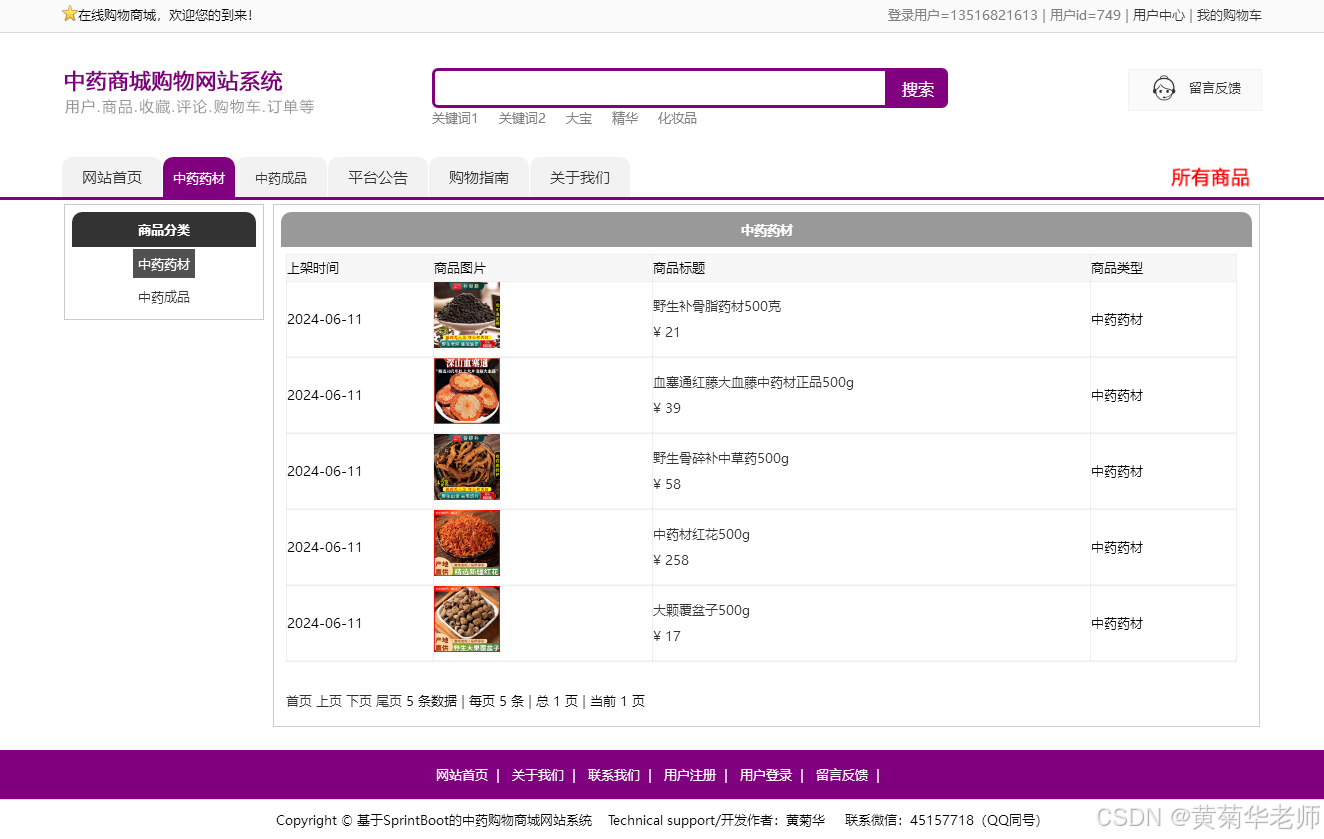Click product title 大颗覆盆子500g
The width and height of the screenshot is (1324, 839).
click(x=701, y=610)
